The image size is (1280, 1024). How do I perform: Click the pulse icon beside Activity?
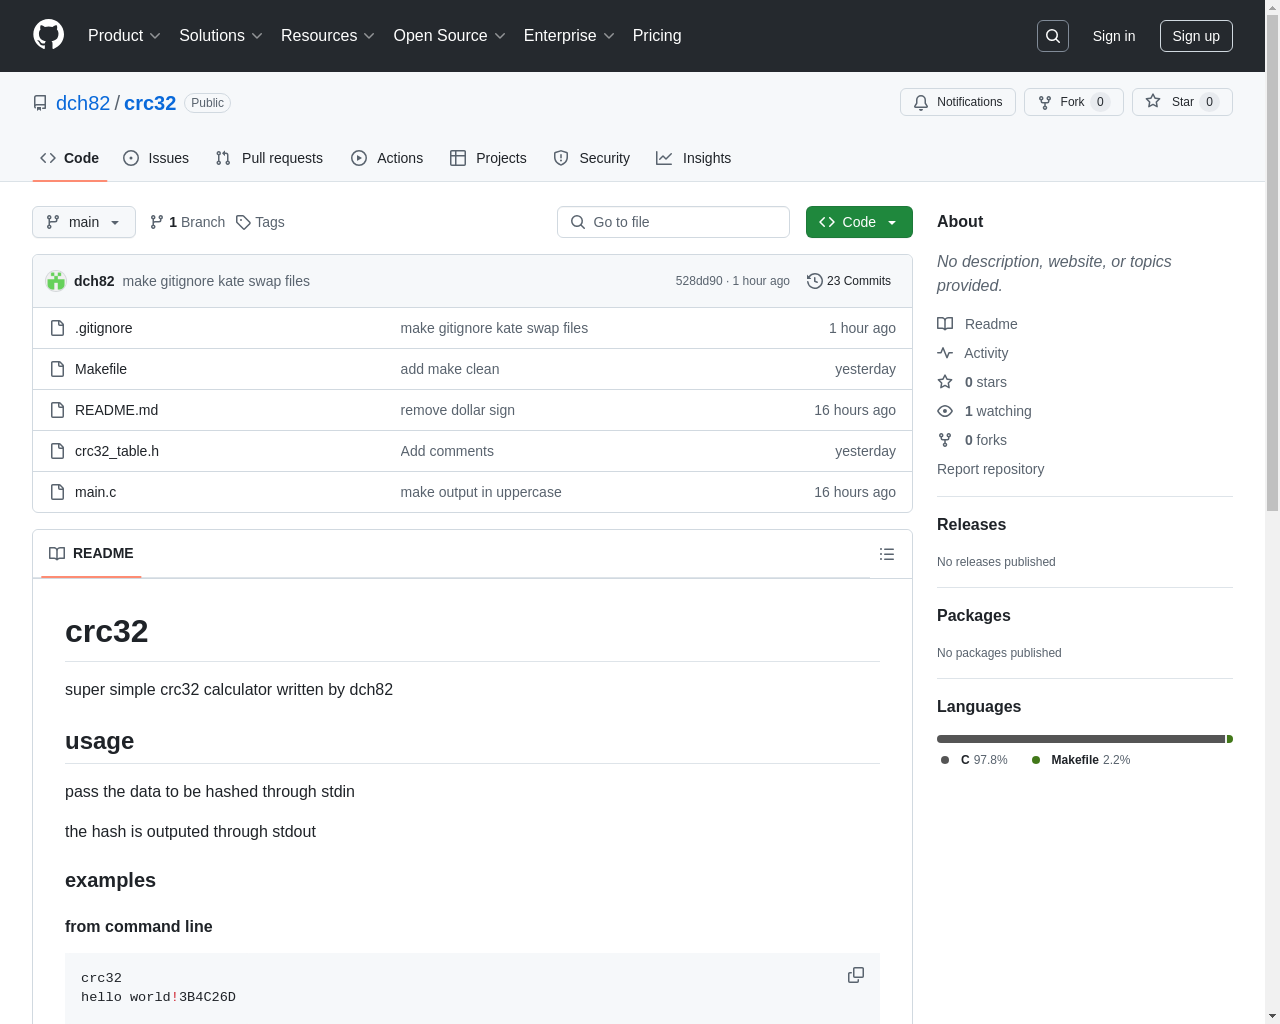coord(945,353)
